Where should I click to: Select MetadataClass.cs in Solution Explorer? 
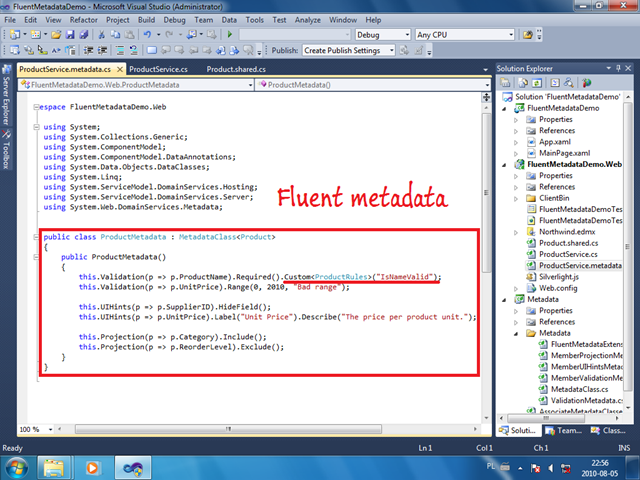coord(580,389)
